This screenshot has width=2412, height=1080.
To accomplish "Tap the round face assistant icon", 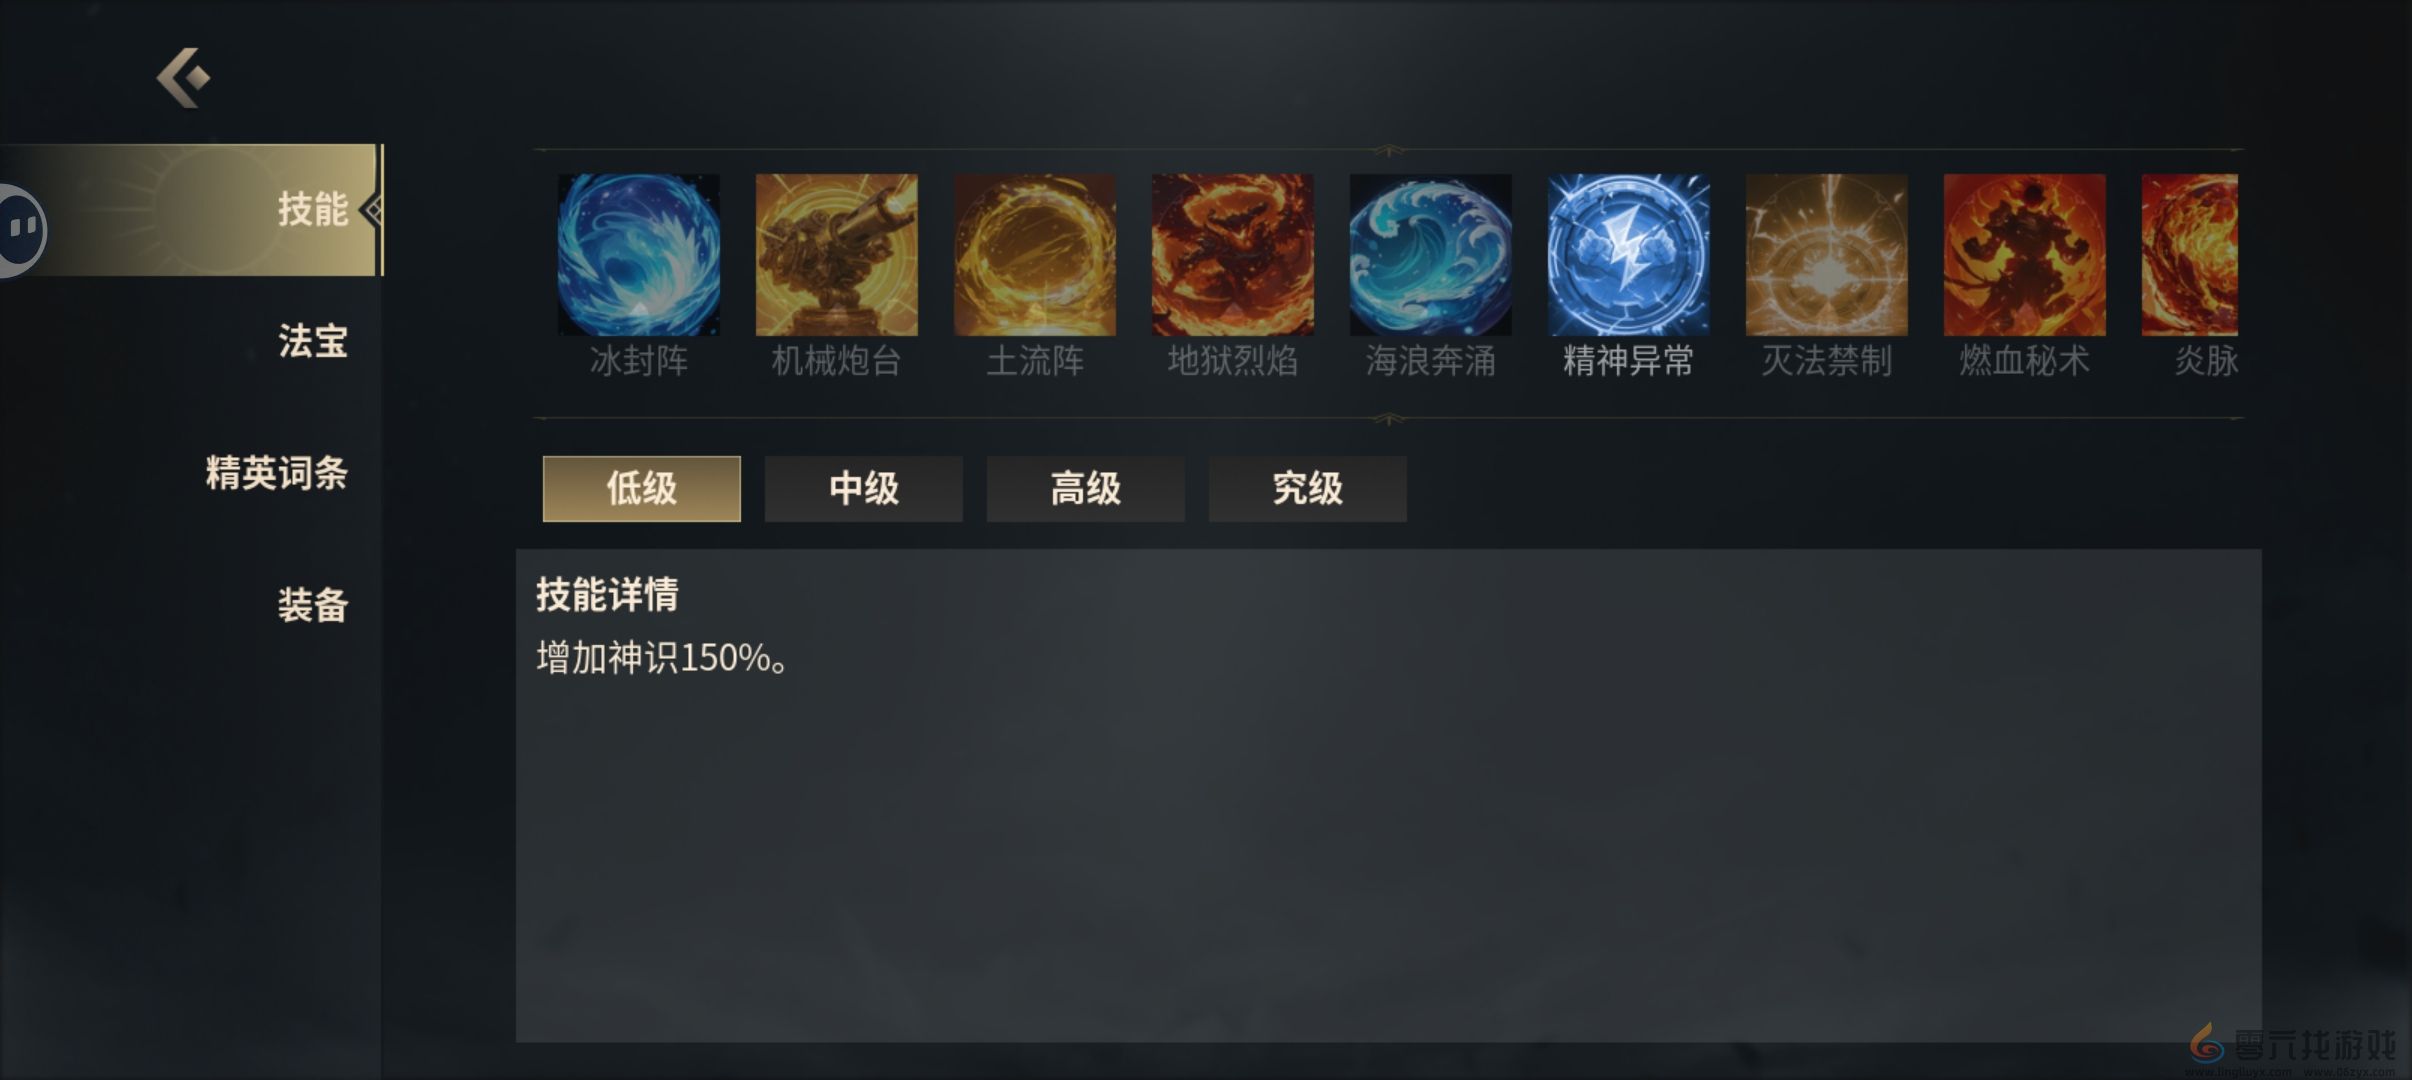I will pyautogui.click(x=20, y=230).
